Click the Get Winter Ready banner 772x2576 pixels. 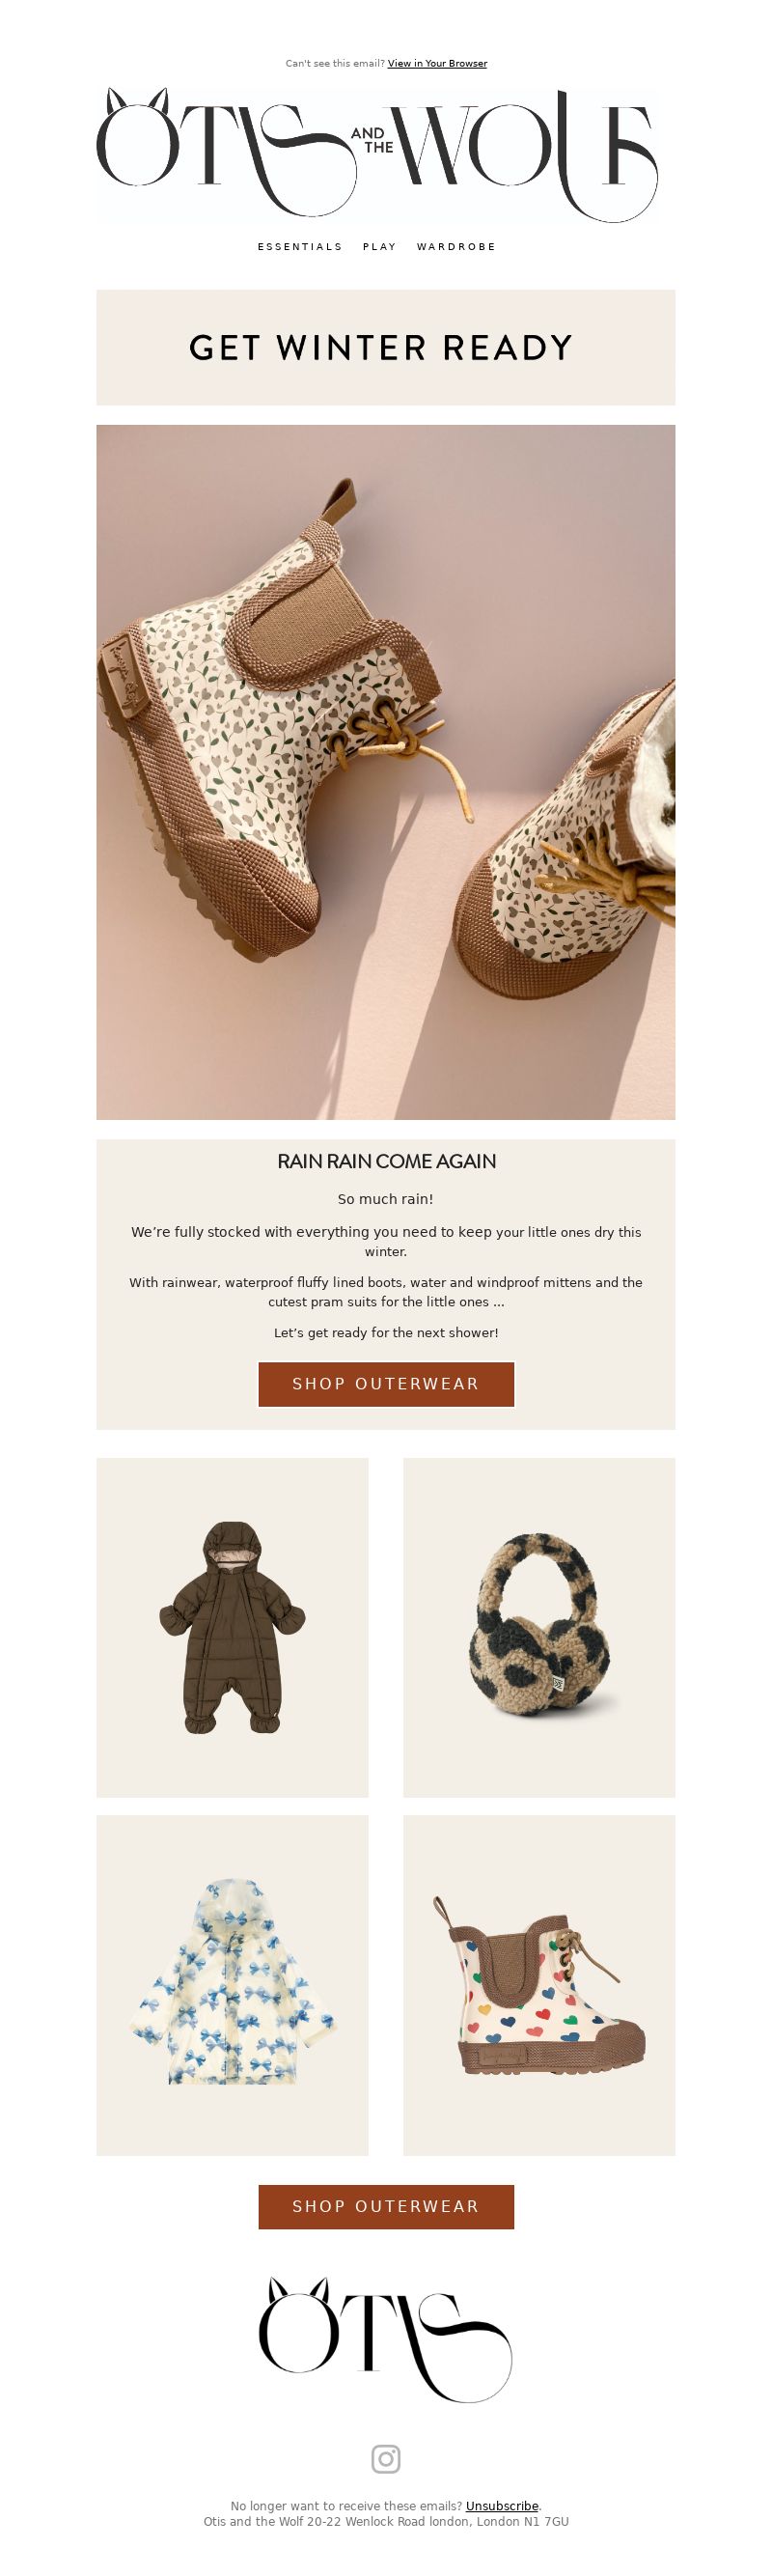tap(386, 347)
